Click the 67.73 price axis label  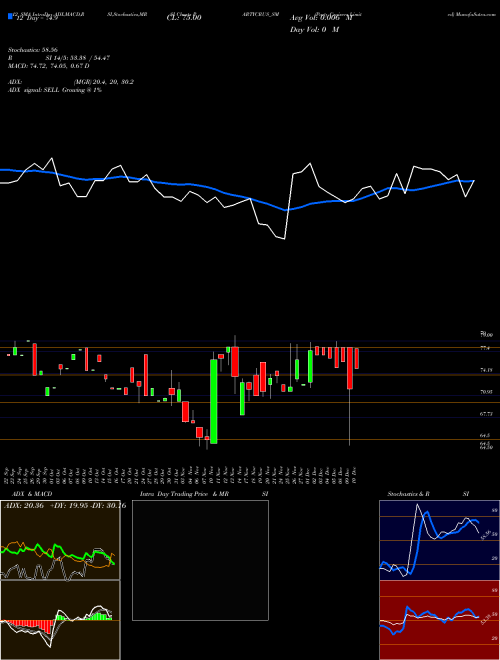pyautogui.click(x=486, y=414)
